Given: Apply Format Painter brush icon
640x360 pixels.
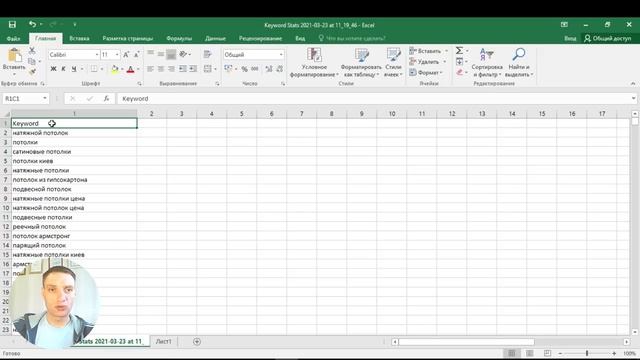Looking at the screenshot, I should tap(32, 72).
